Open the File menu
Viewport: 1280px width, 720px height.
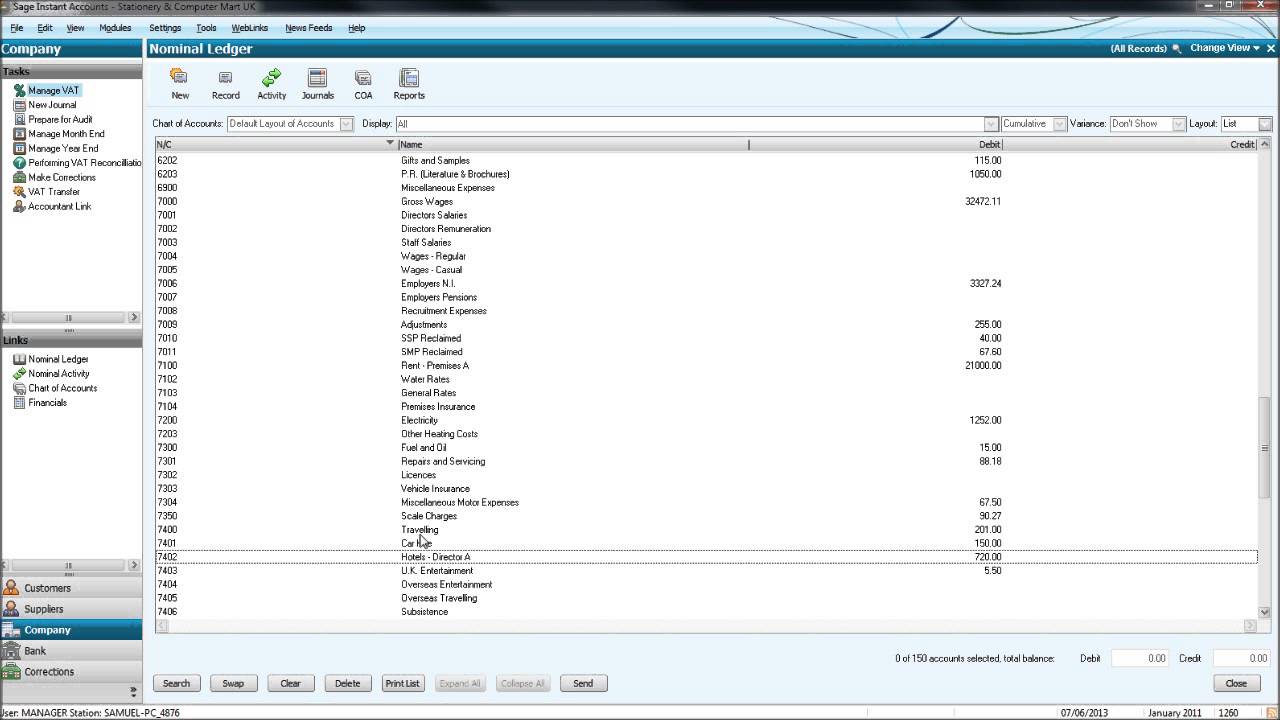coord(17,28)
